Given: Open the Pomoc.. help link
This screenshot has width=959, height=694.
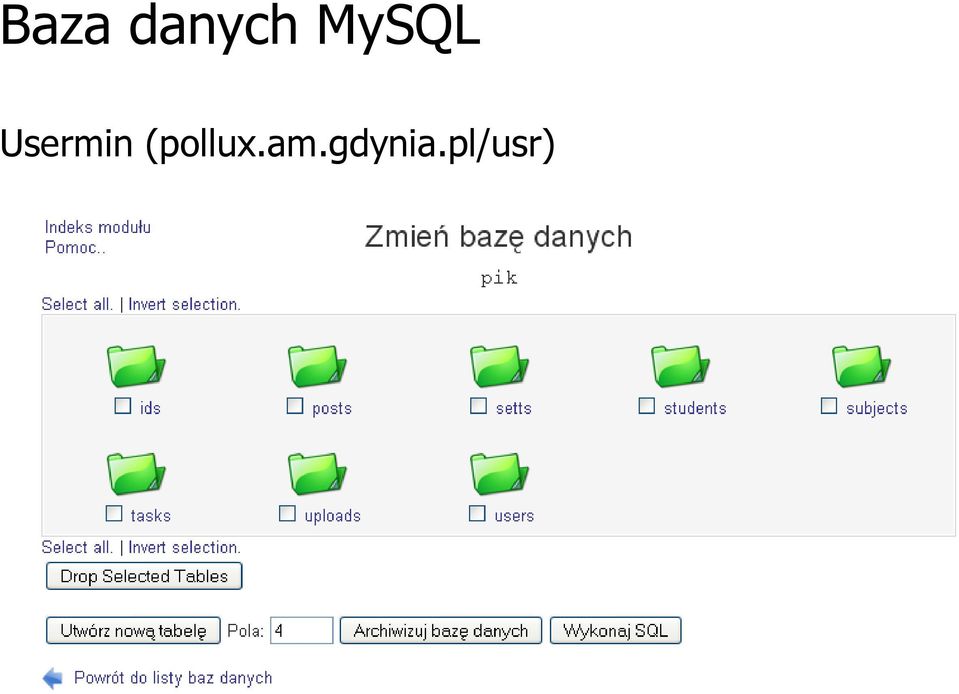Looking at the screenshot, I should tap(75, 248).
